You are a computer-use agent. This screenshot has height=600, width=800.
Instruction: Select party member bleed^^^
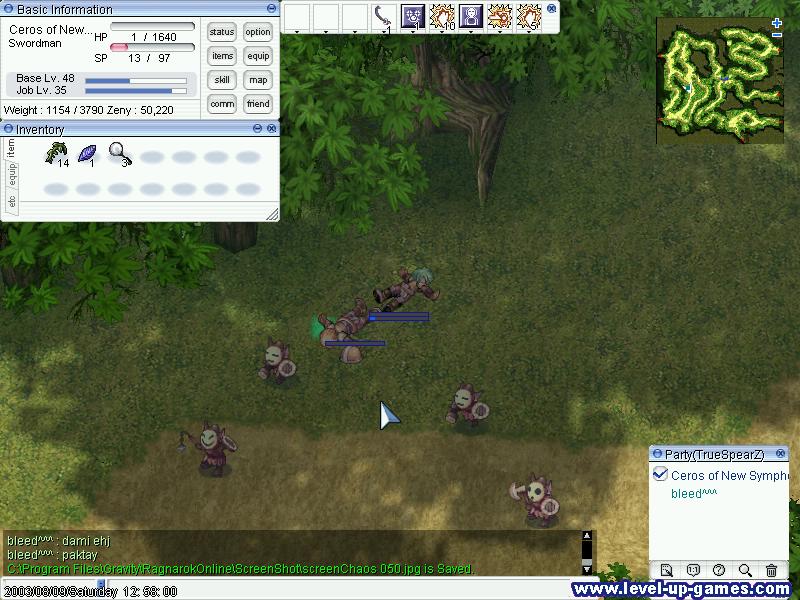(693, 493)
